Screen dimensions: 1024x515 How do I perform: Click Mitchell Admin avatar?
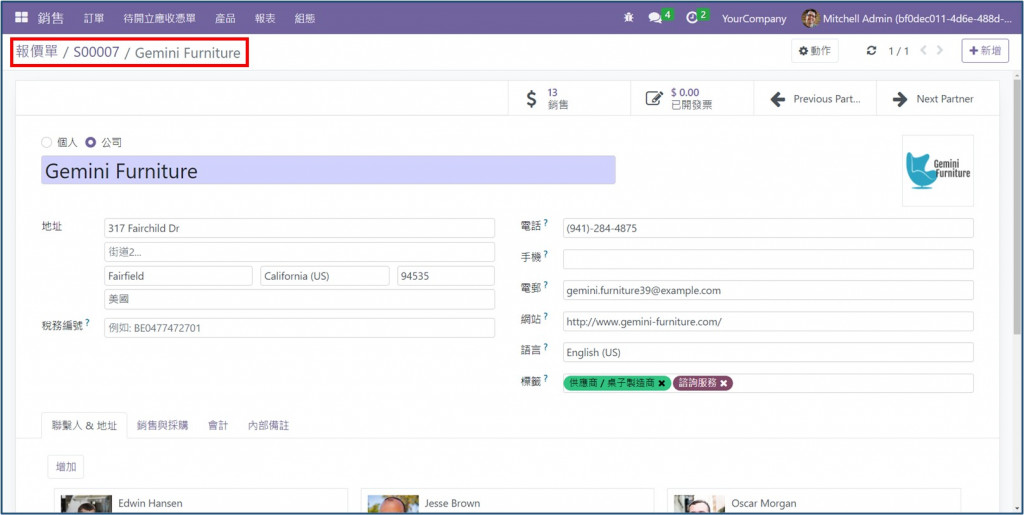pyautogui.click(x=810, y=18)
